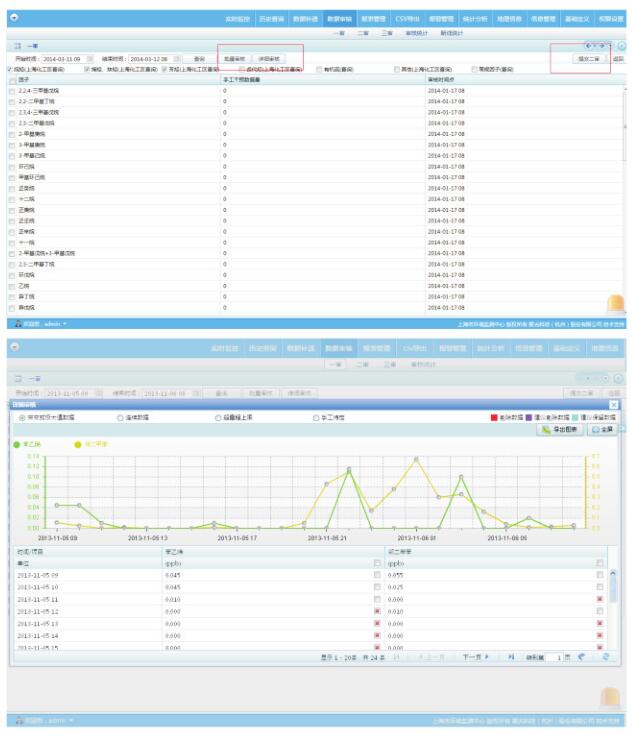Select 统计分析 in the top window menu bar
This screenshot has height=738, width=632.
tap(475, 19)
